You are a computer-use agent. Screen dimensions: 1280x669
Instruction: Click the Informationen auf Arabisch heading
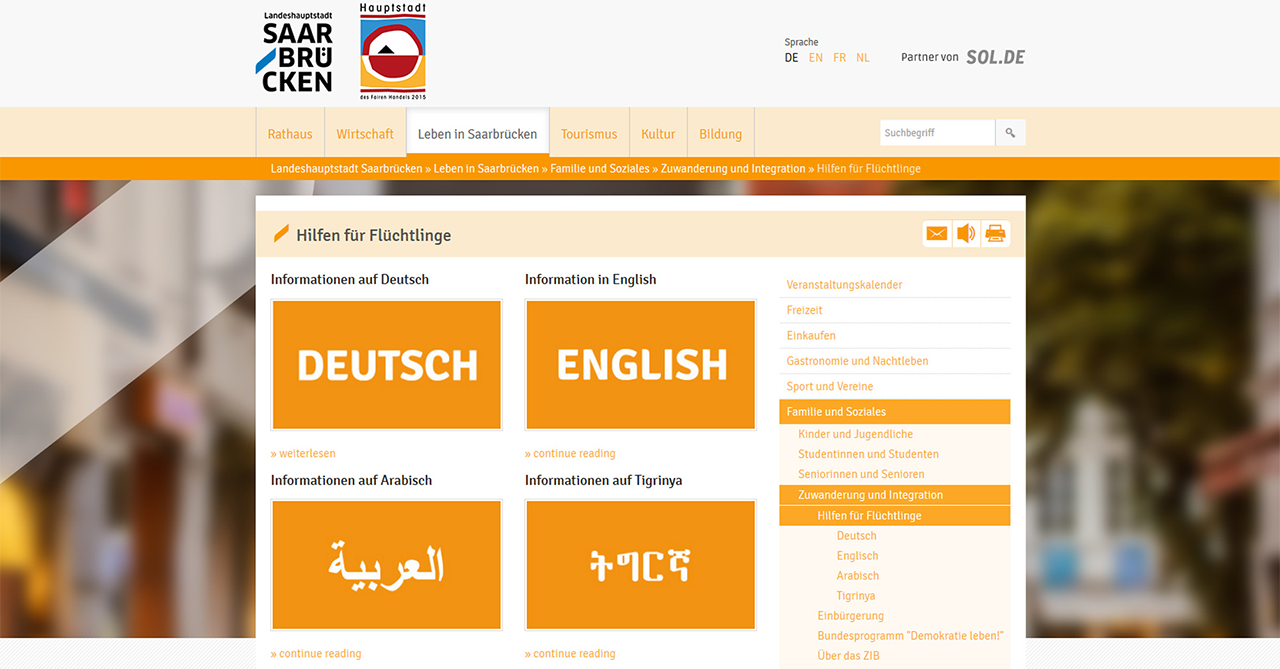[352, 480]
